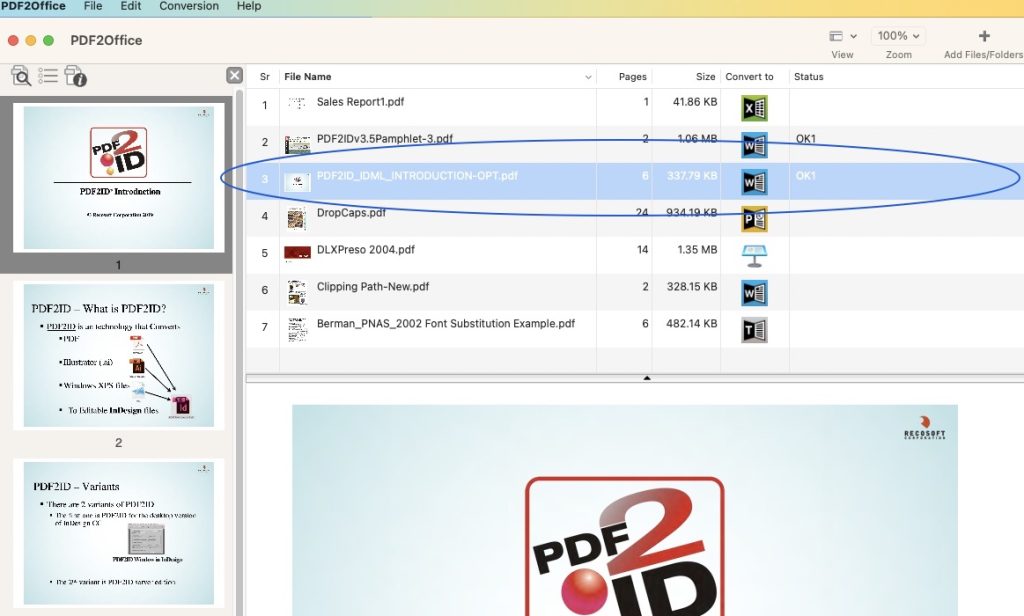Open the list outline view icon
Image resolution: width=1024 pixels, height=616 pixels.
coord(47,76)
